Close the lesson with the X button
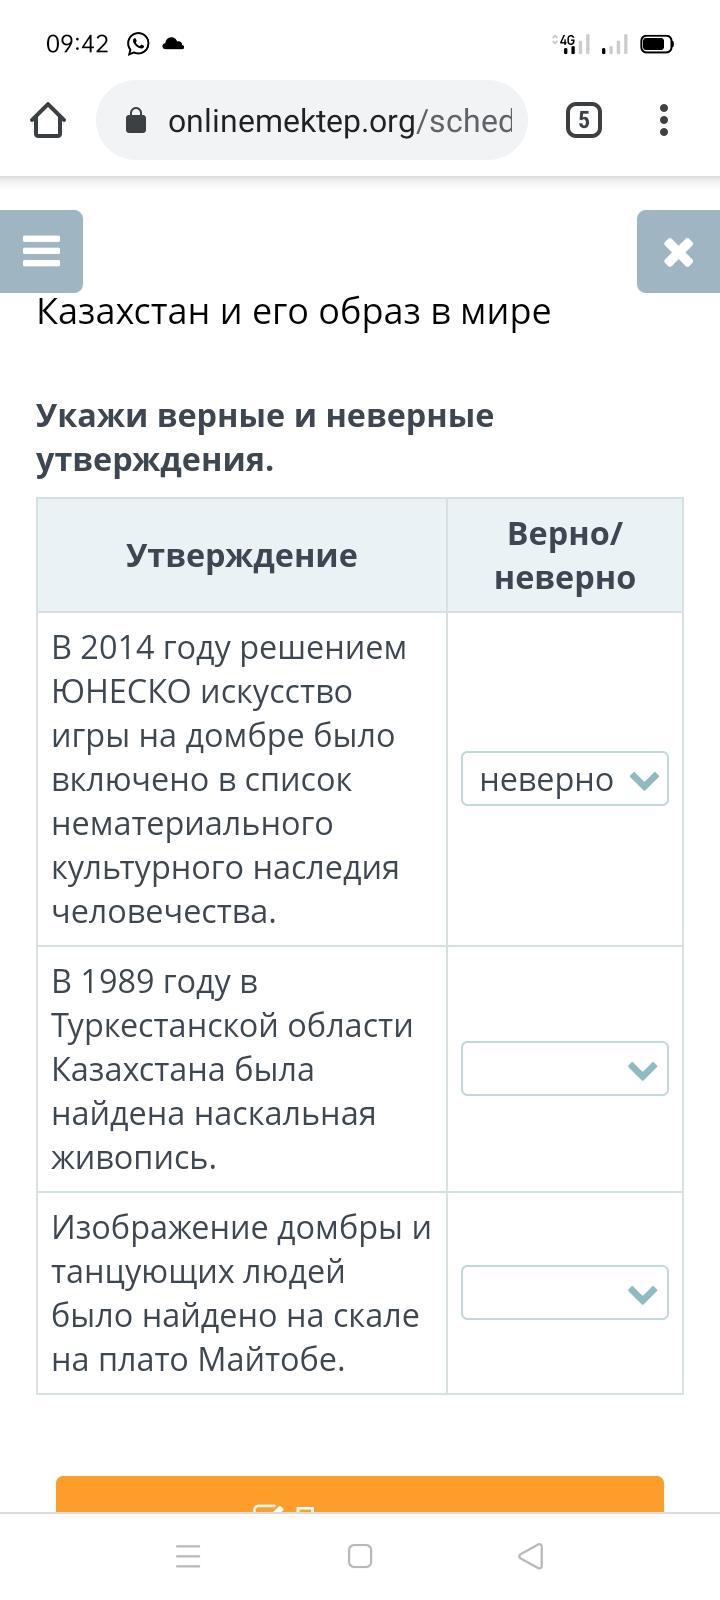720x1600 pixels. (x=678, y=251)
